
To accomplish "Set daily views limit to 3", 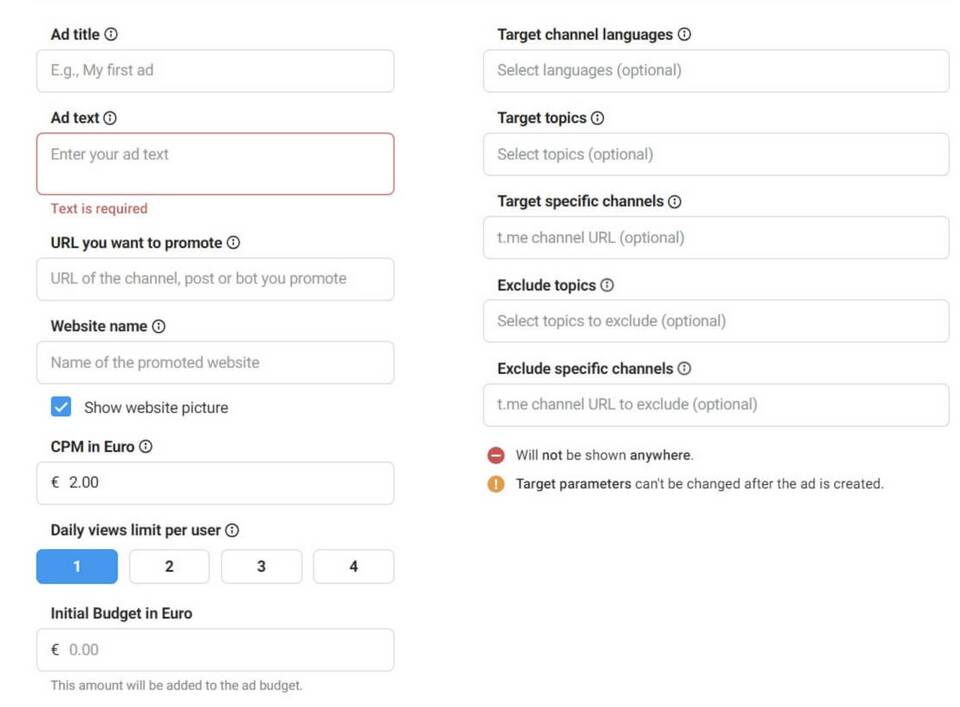I will pyautogui.click(x=261, y=567).
